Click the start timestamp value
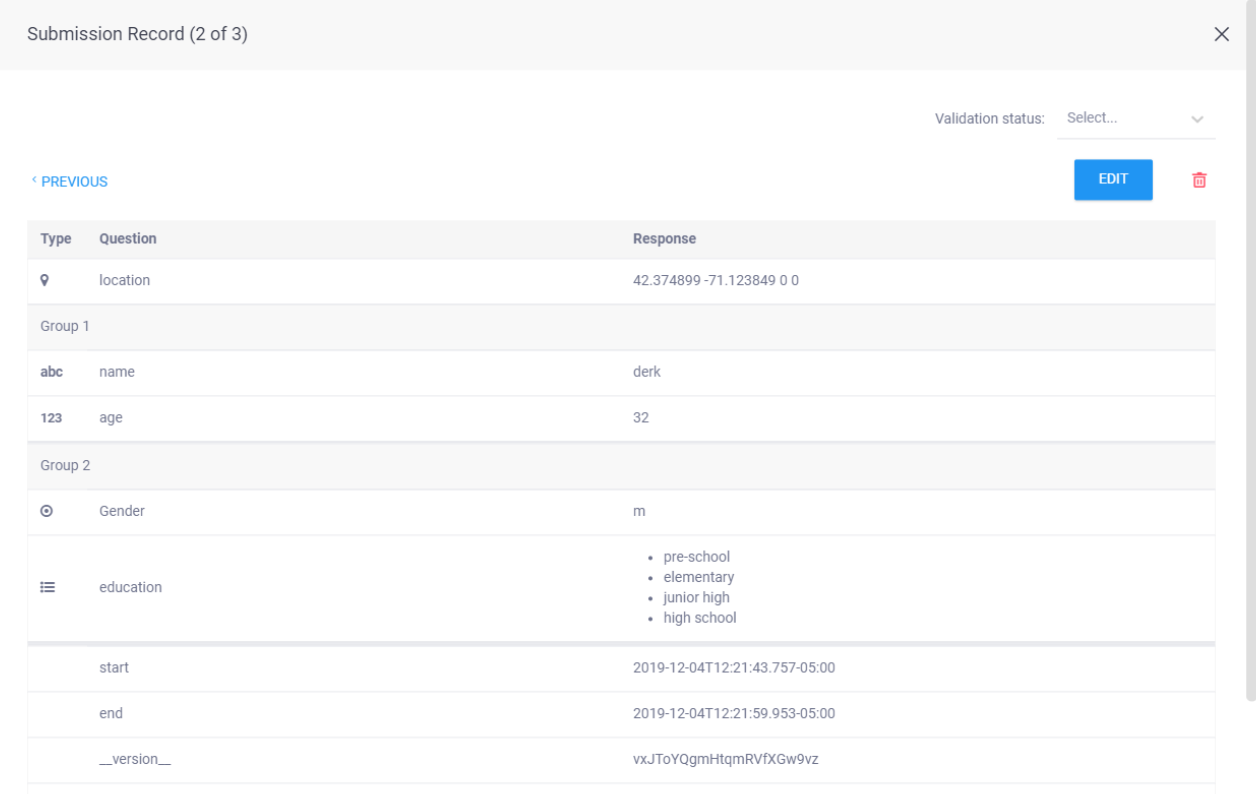 point(734,668)
